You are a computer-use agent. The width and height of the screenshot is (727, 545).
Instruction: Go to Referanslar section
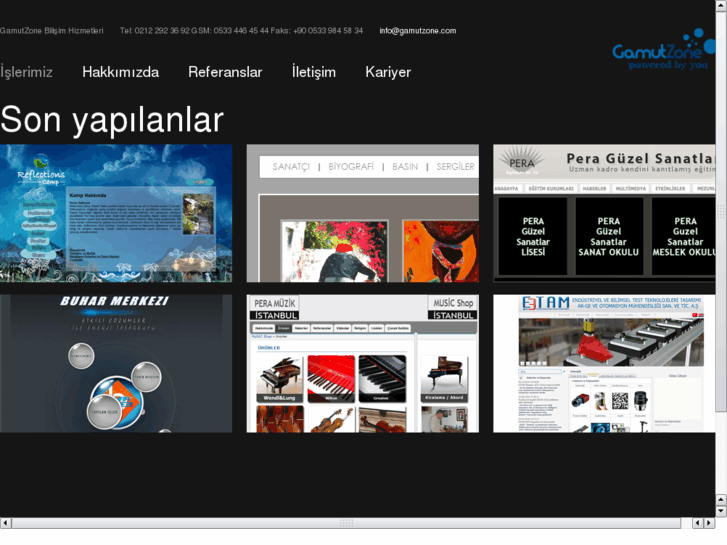coord(225,72)
